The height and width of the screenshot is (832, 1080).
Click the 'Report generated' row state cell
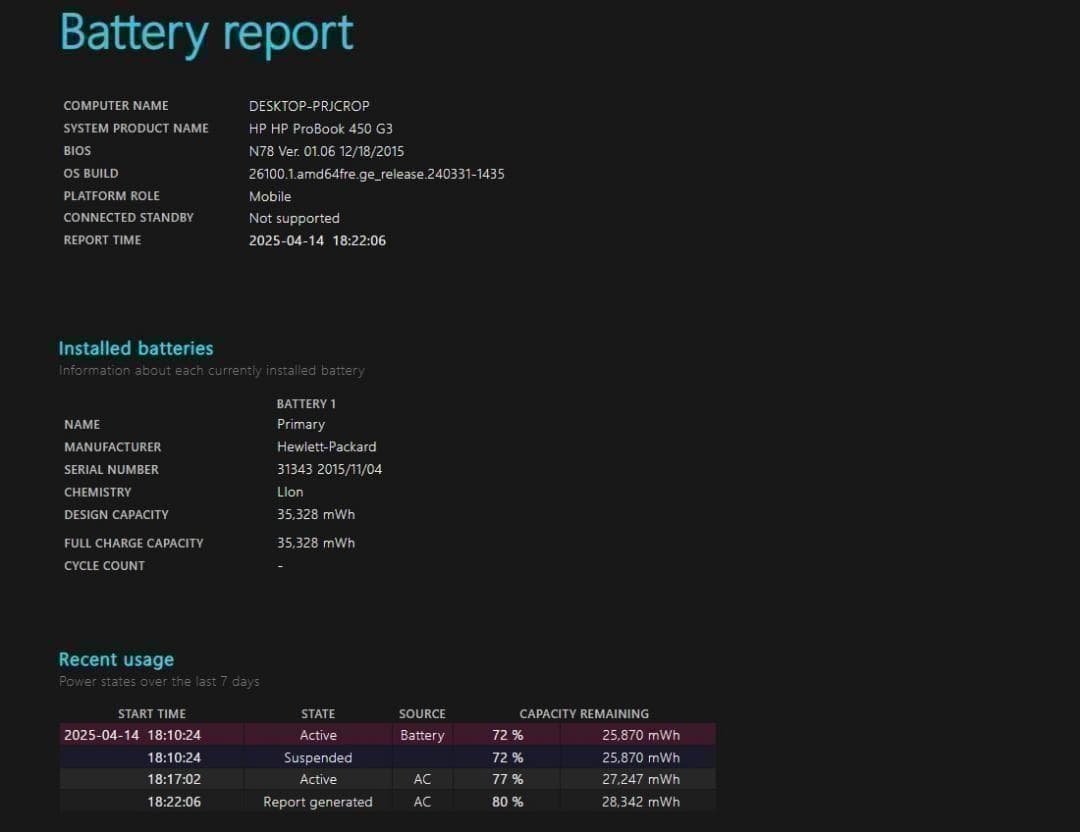coord(318,802)
